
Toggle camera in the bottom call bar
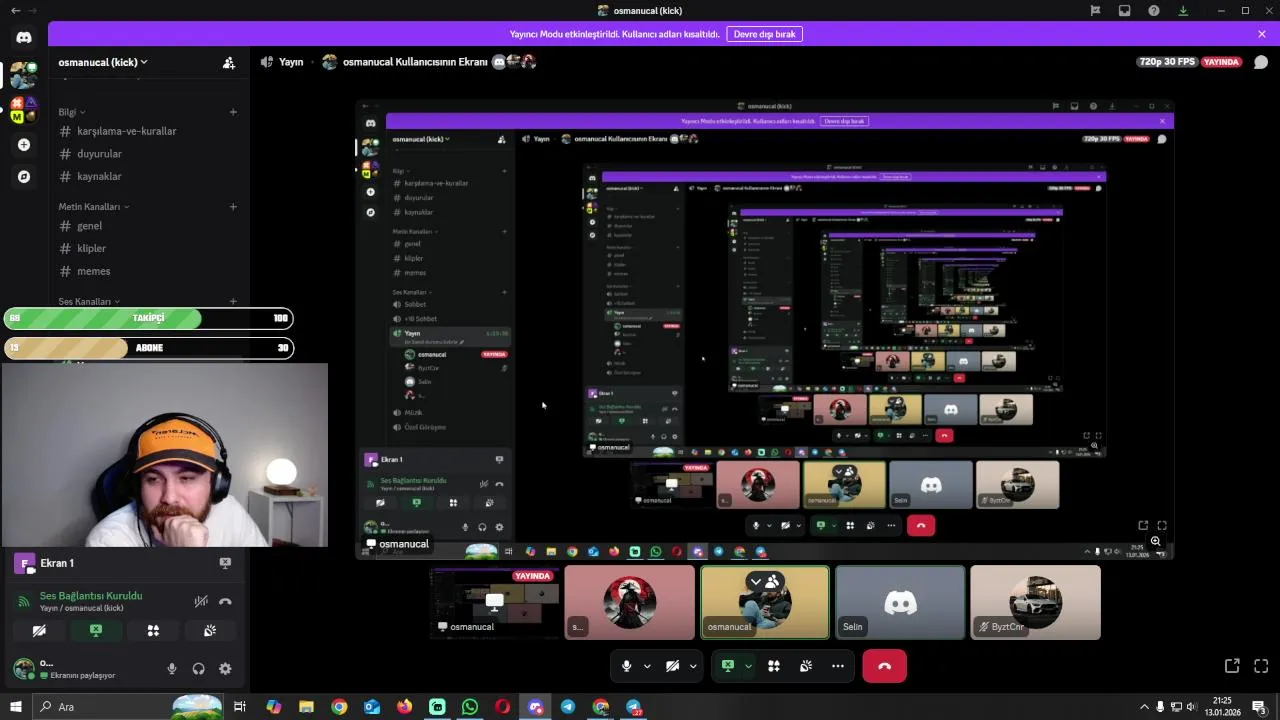pyautogui.click(x=673, y=666)
